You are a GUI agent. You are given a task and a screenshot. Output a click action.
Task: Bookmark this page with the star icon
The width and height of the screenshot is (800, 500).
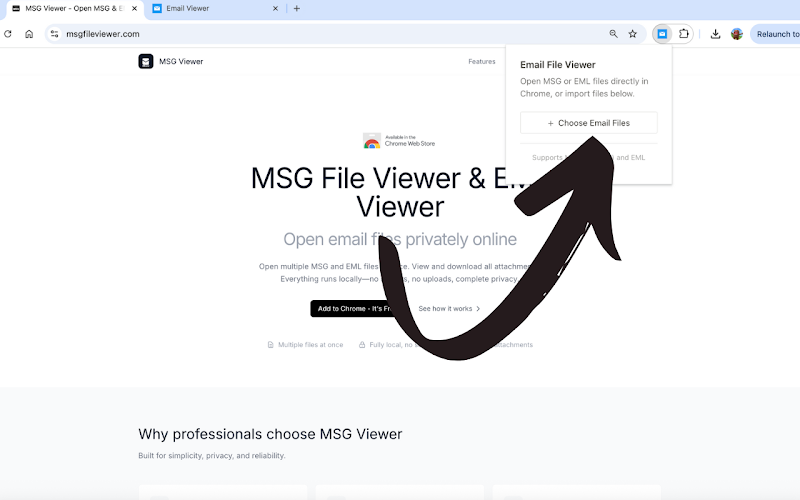[x=632, y=33]
